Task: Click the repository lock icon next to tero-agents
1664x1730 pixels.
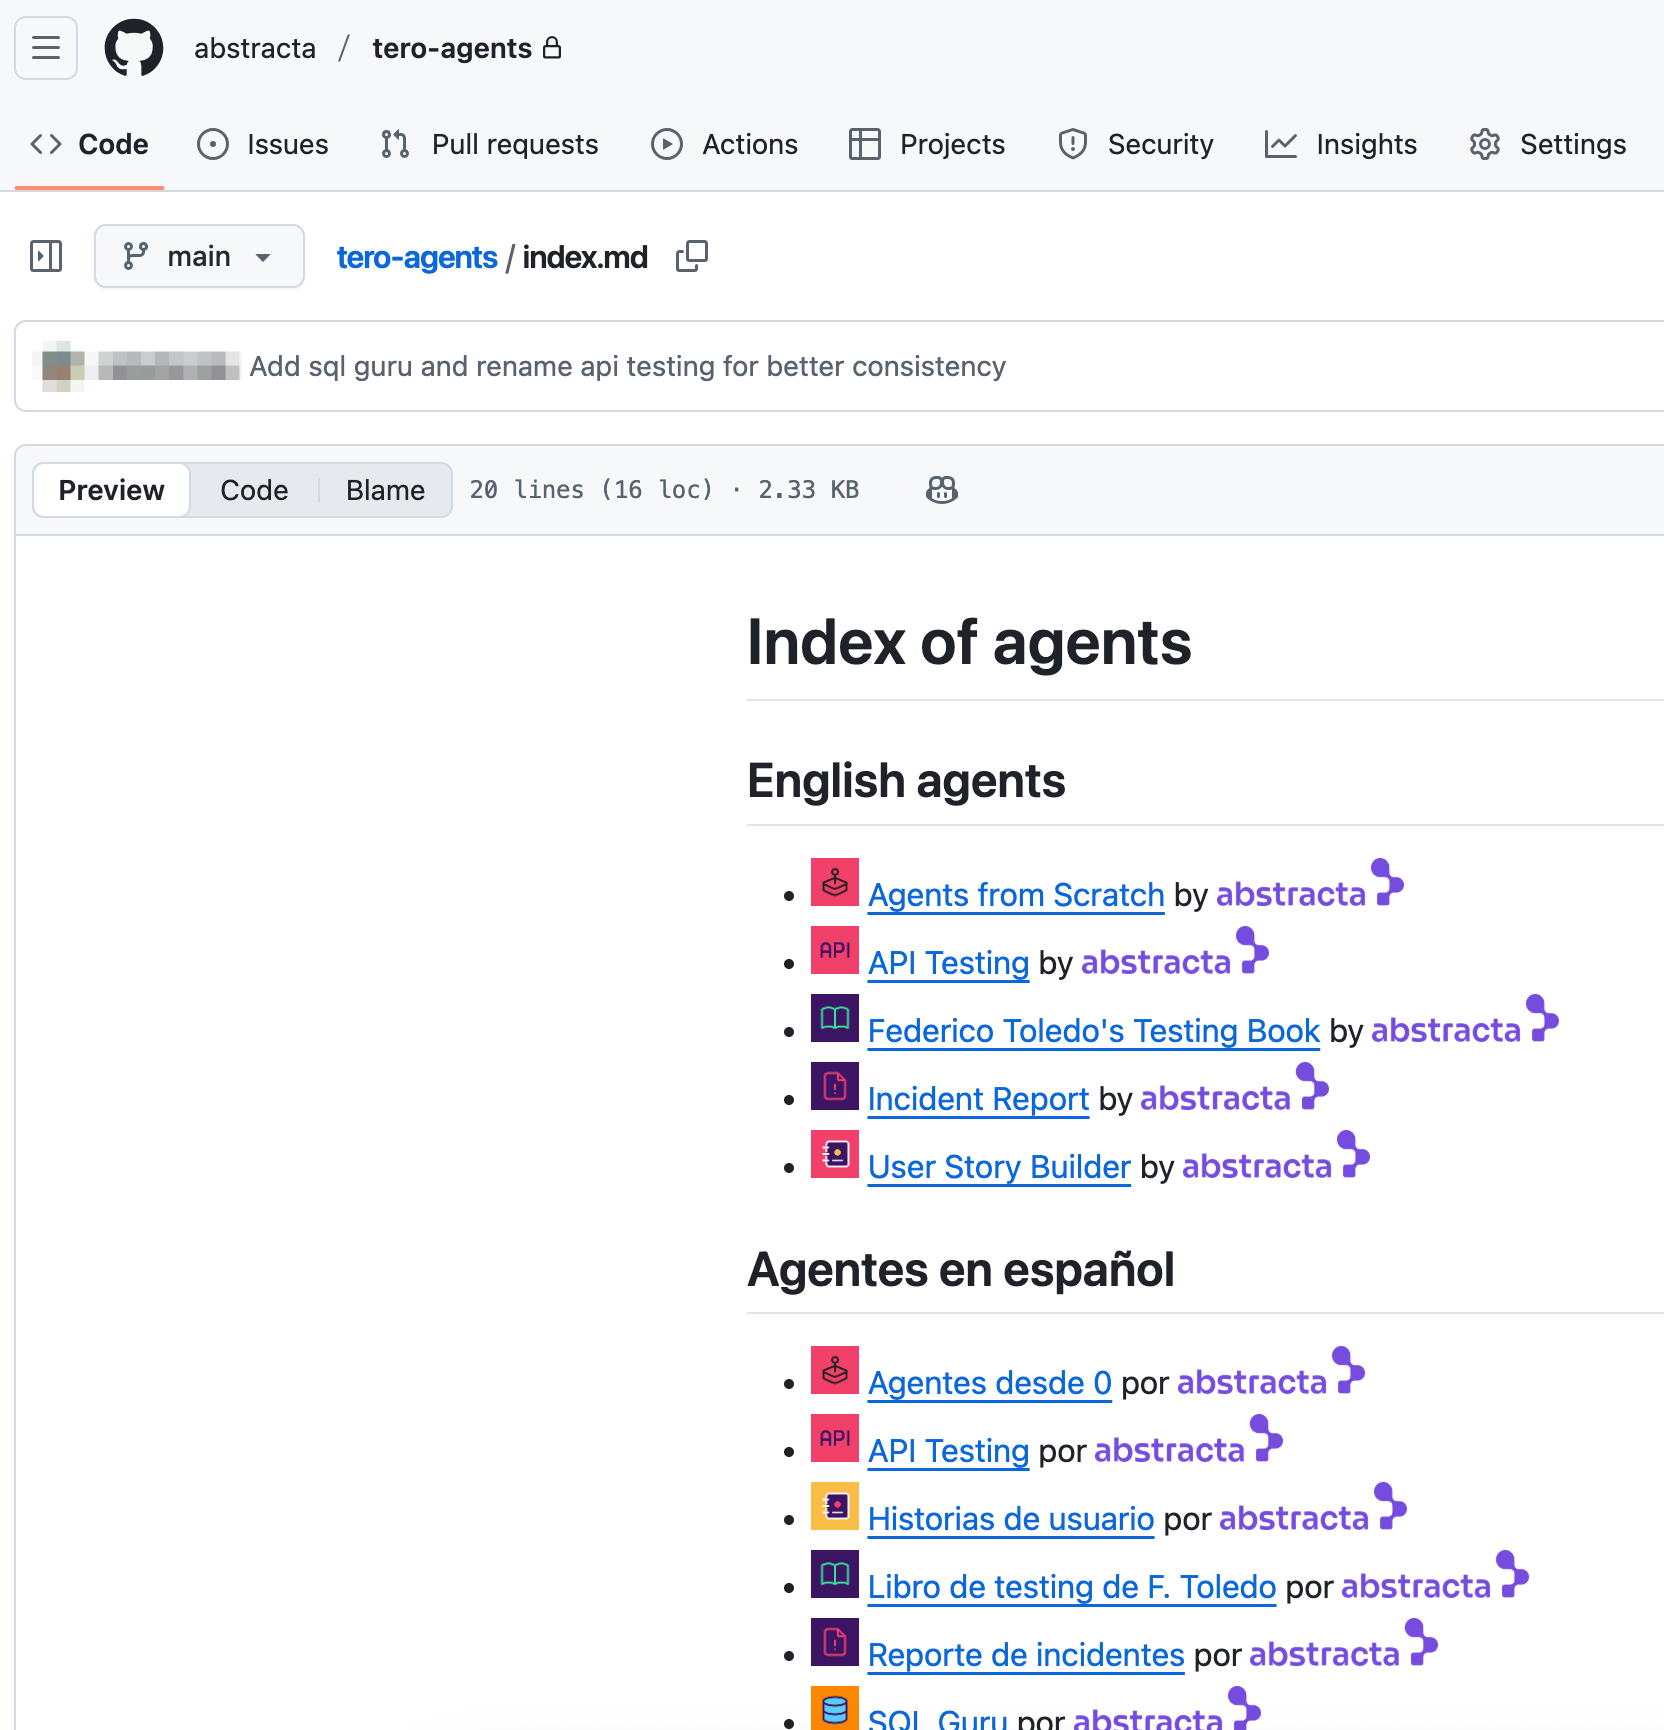Action: point(553,48)
